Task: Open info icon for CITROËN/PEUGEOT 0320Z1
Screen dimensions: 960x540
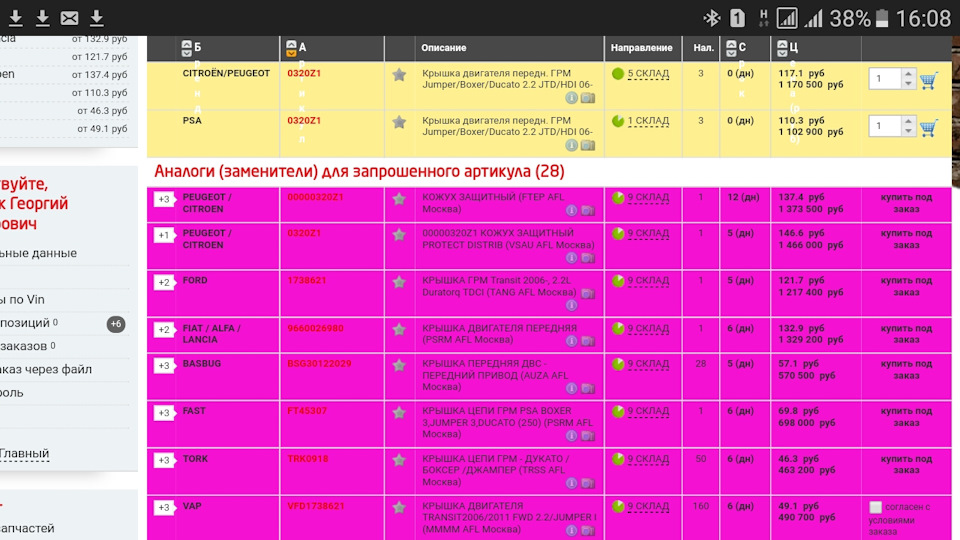Action: pyautogui.click(x=571, y=98)
